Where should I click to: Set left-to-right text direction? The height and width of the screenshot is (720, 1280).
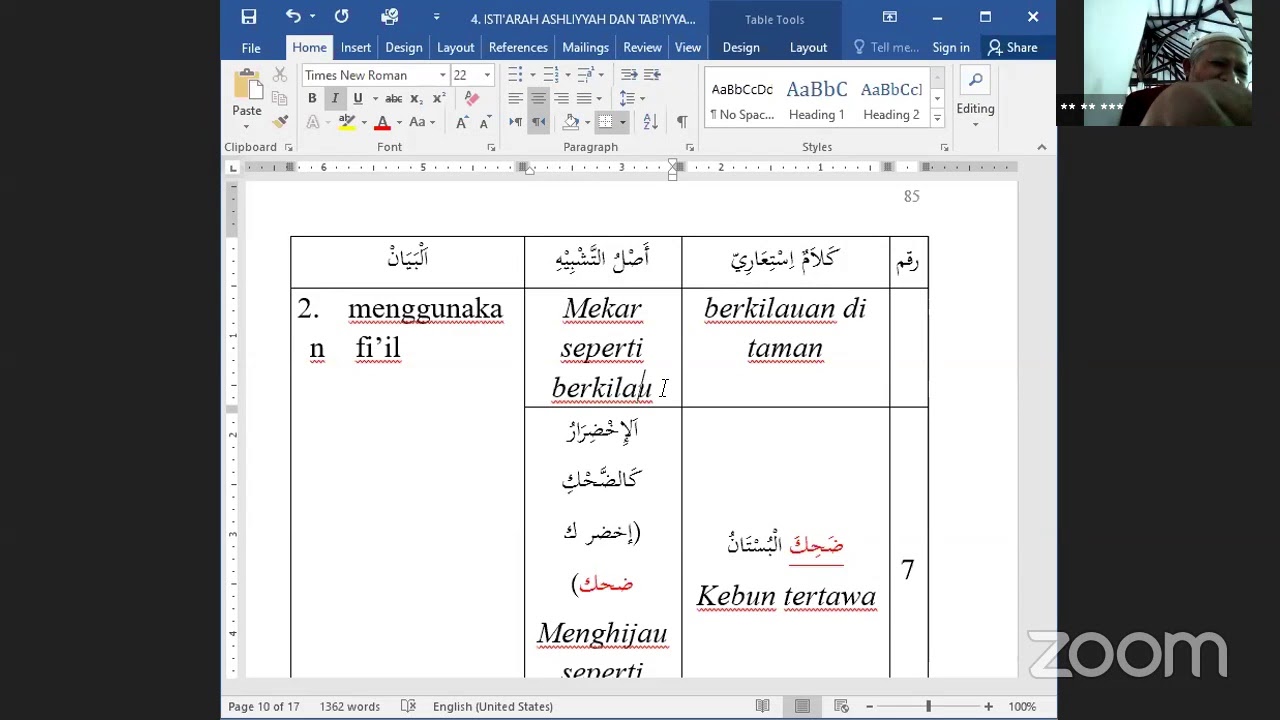tap(516, 122)
